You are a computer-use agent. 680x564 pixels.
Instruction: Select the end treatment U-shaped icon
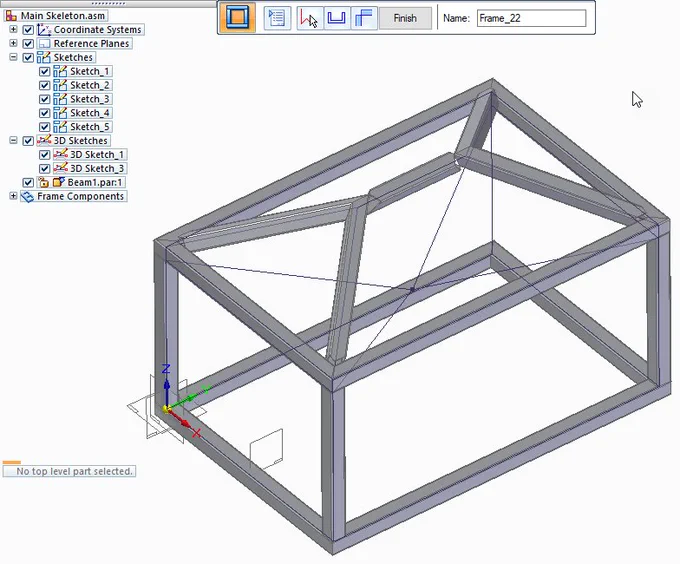336,18
